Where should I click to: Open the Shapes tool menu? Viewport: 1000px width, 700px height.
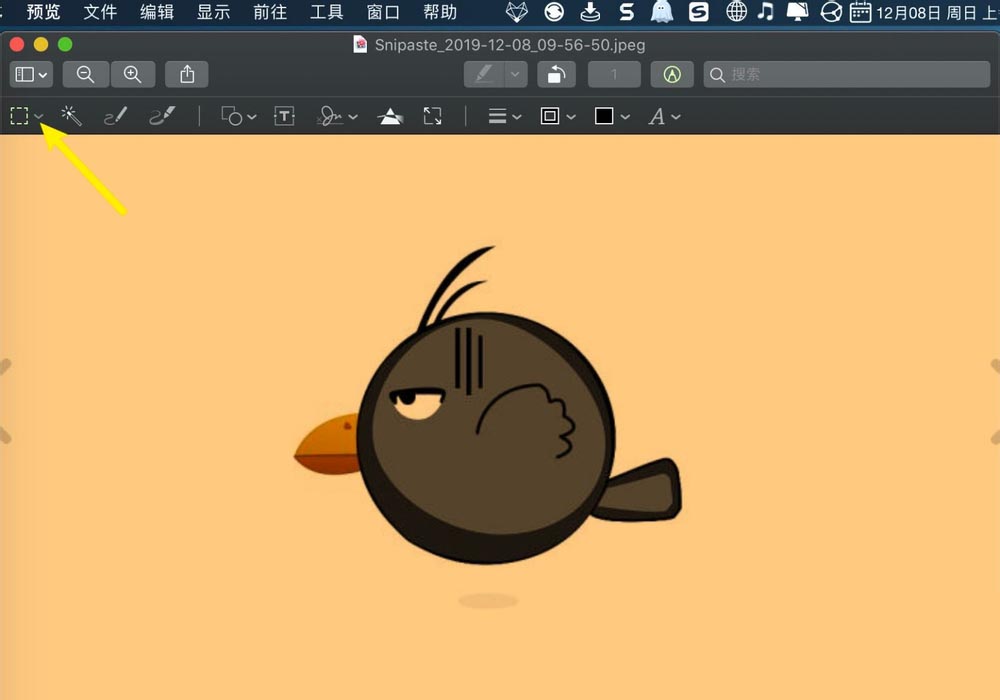(x=239, y=116)
